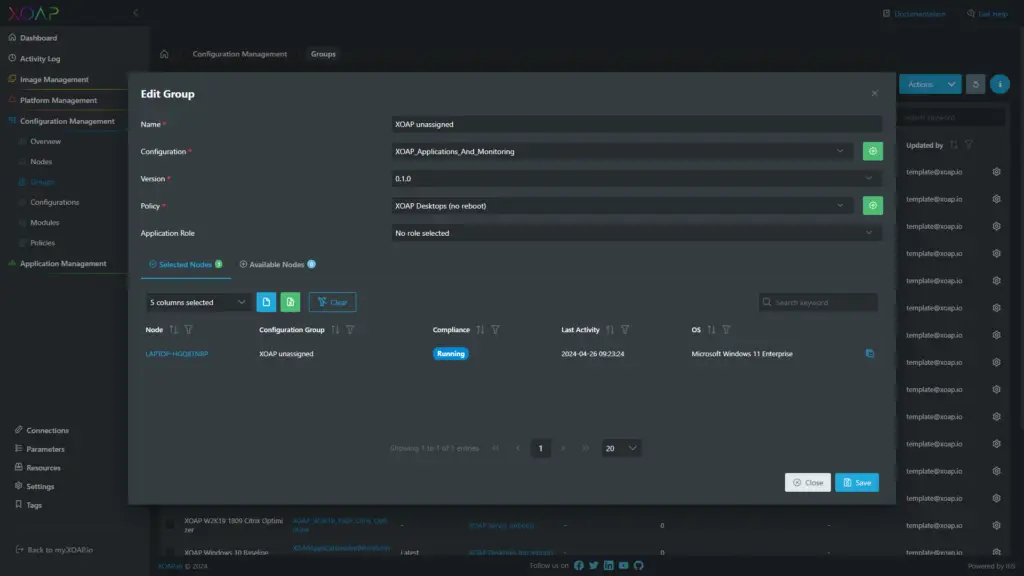Clear the table filters
Viewport: 1024px width, 576px height.
332,302
